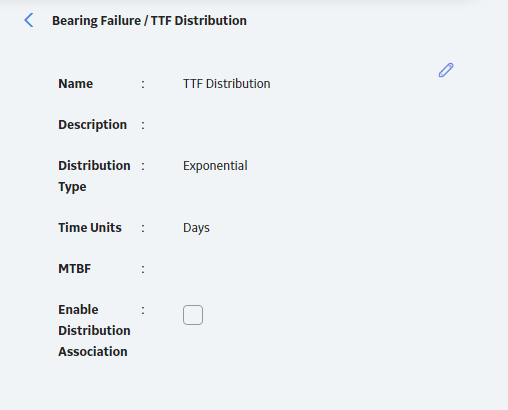Click the Distribution Type label
The width and height of the screenshot is (508, 410).
click(x=94, y=176)
